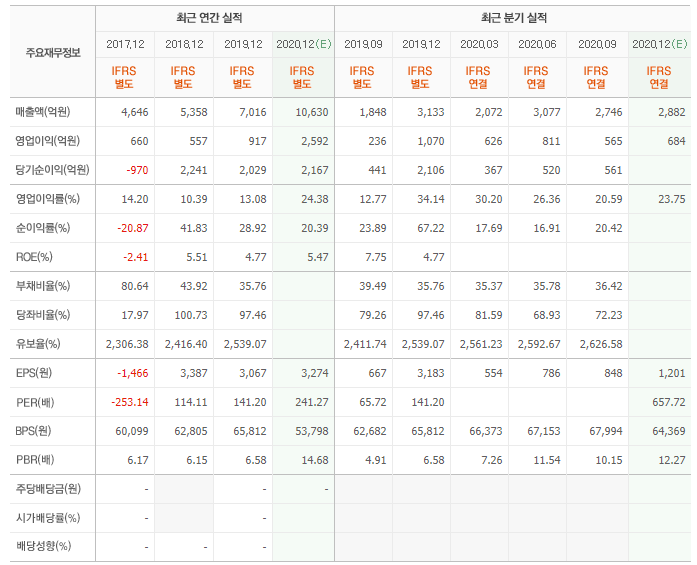Image resolution: width=697 pixels, height=565 pixels.
Task: Click the 최근 분기 실적 header
Action: click(x=513, y=18)
